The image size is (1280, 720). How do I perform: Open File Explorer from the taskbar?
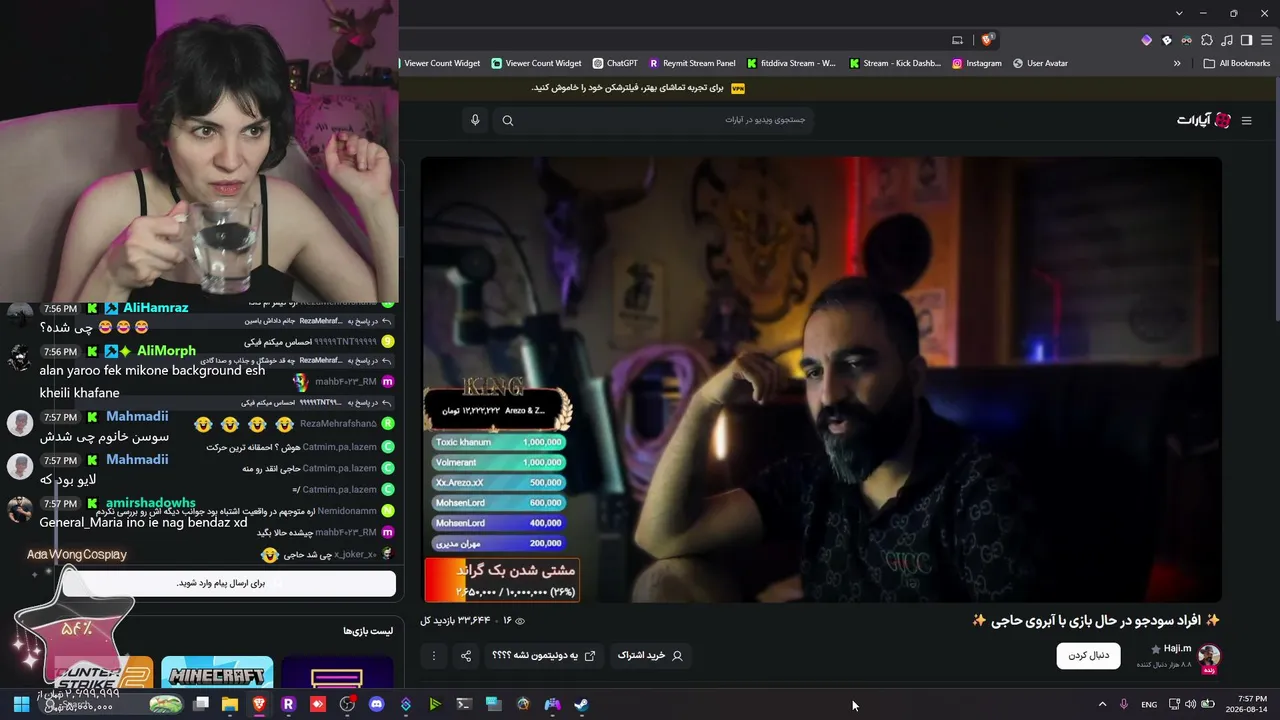tap(230, 704)
